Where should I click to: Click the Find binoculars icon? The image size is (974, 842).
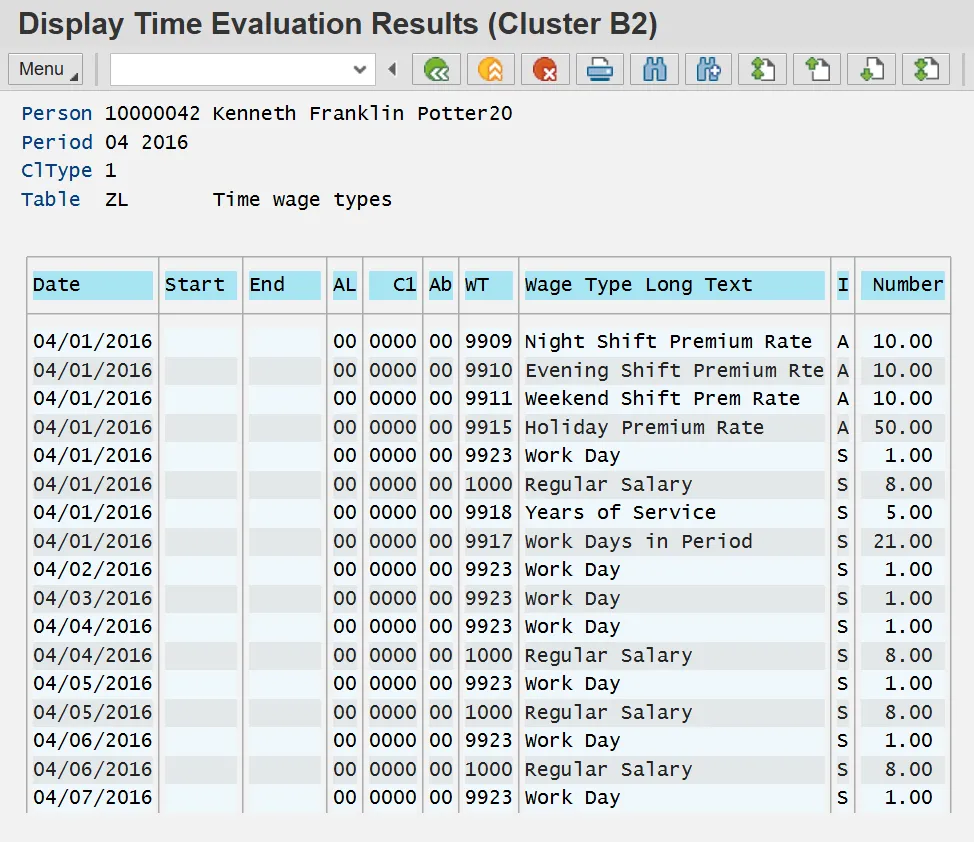pyautogui.click(x=655, y=69)
